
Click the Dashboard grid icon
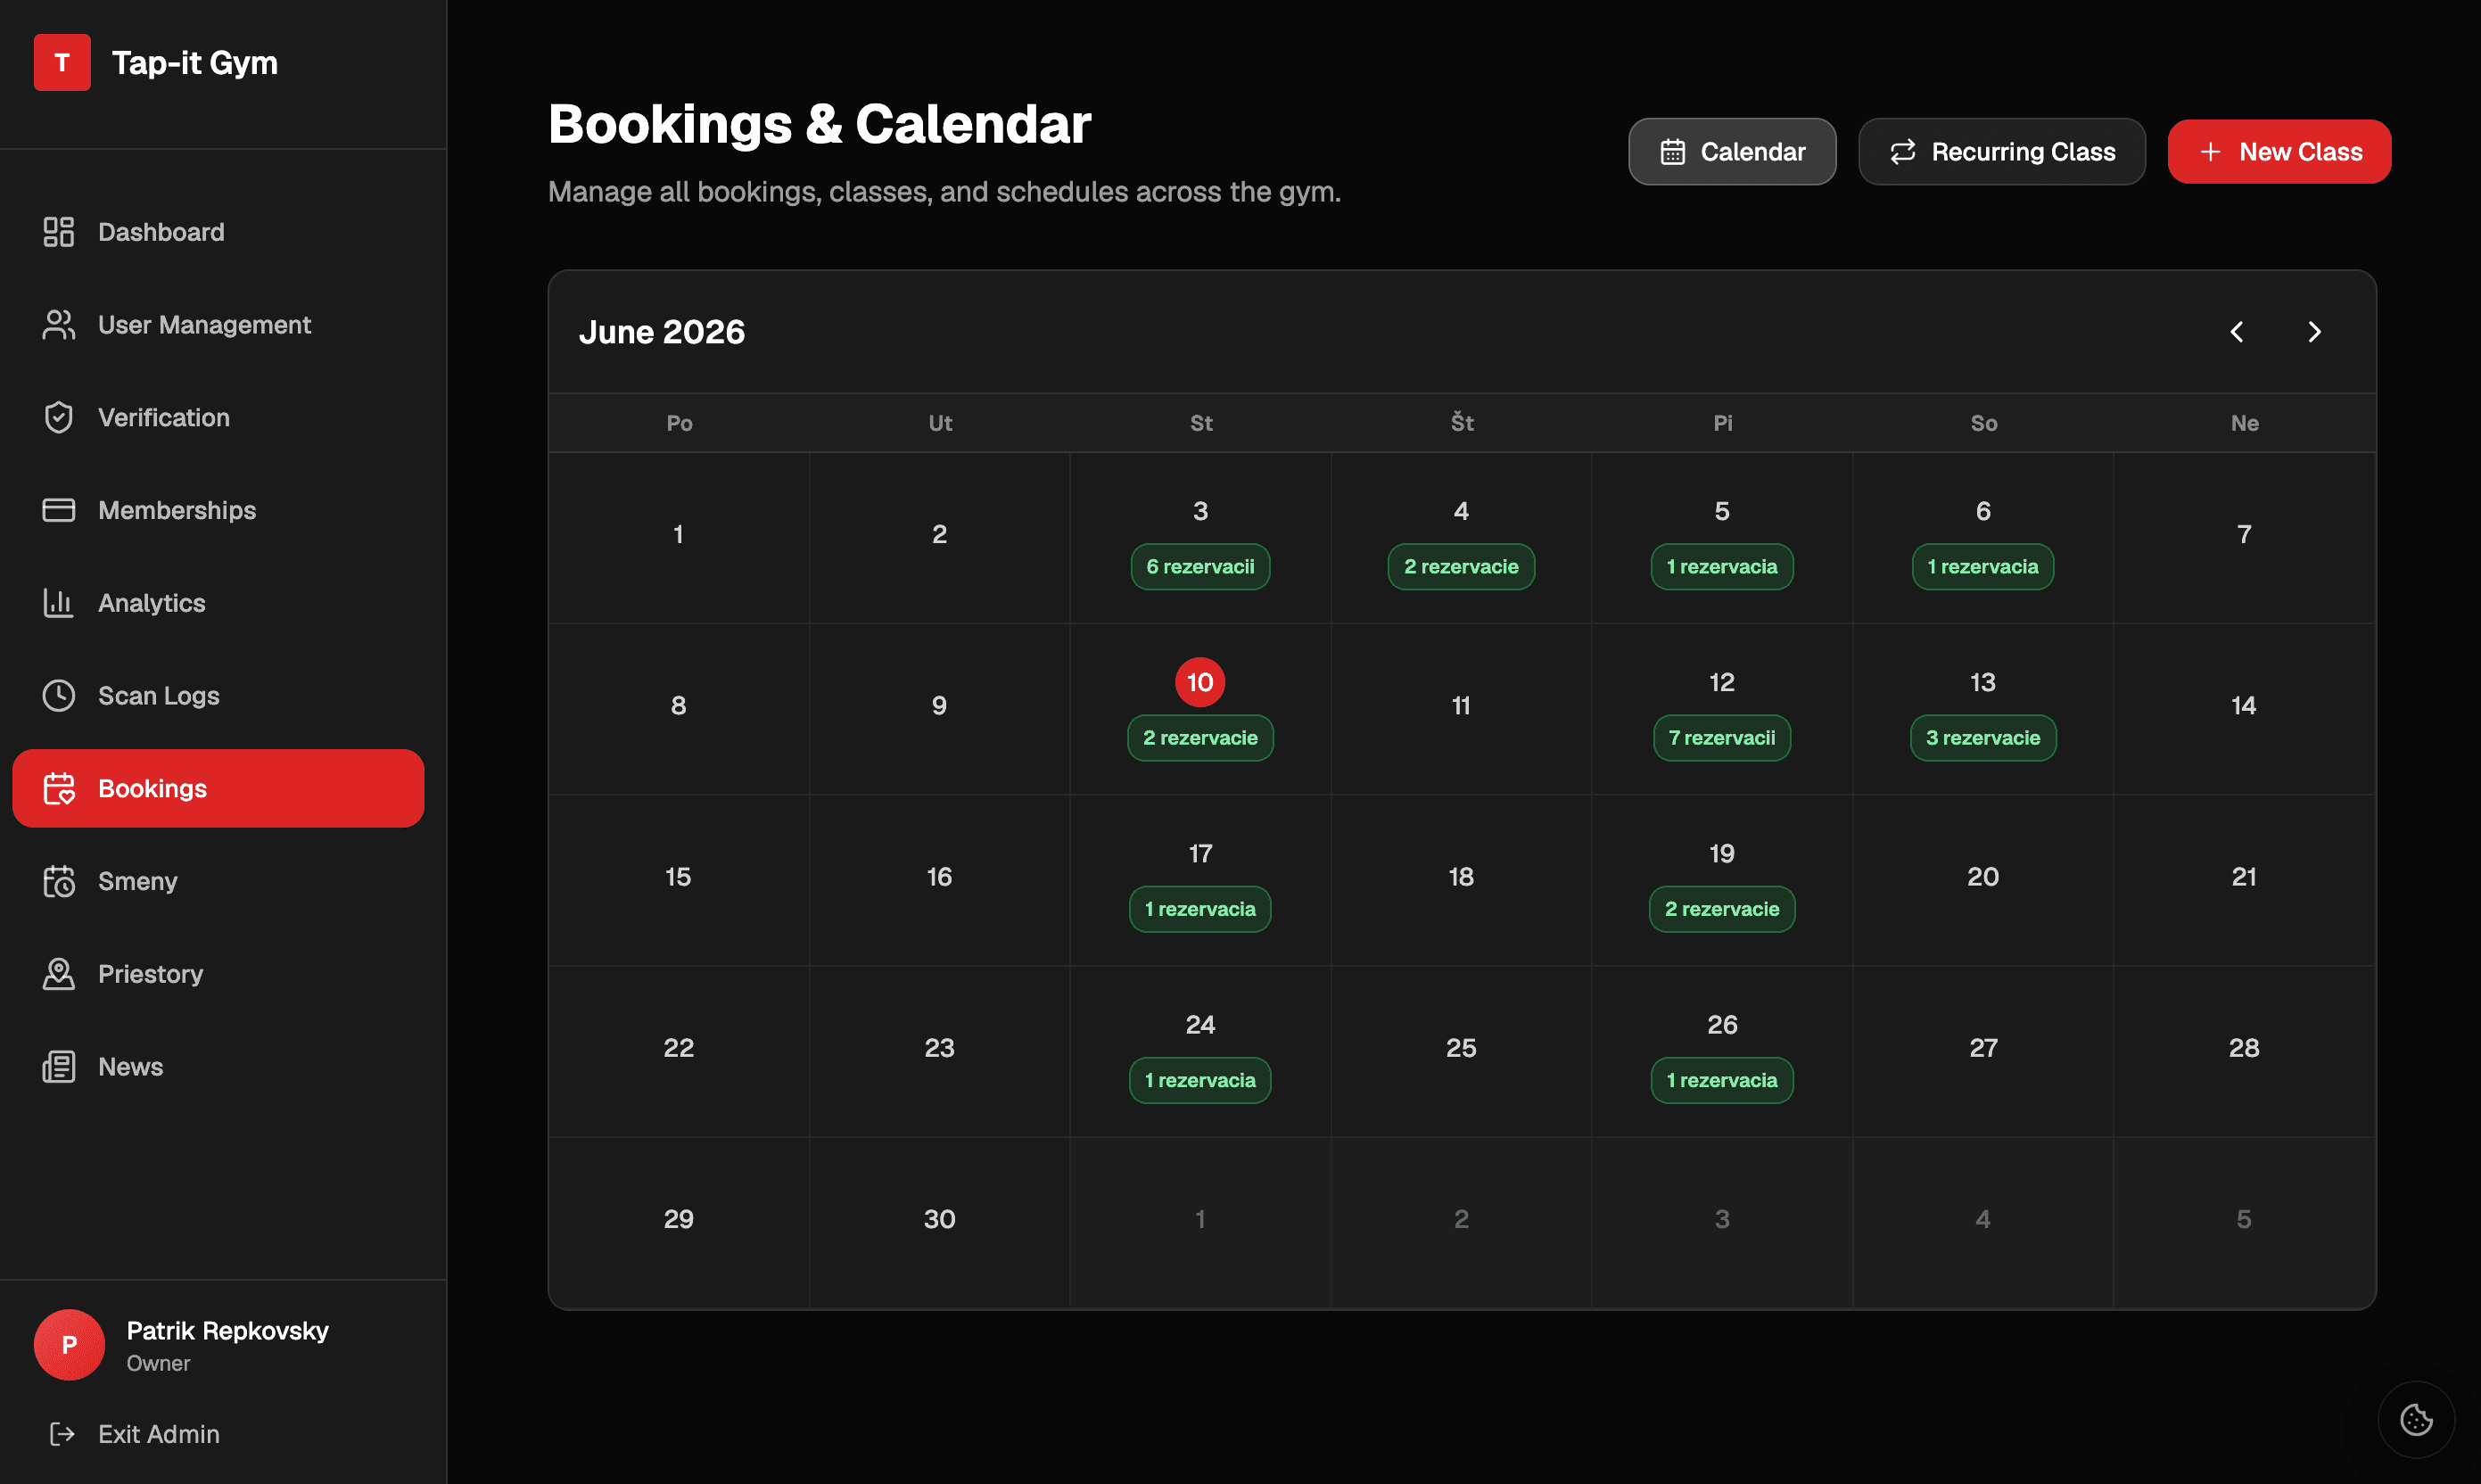pos(59,232)
